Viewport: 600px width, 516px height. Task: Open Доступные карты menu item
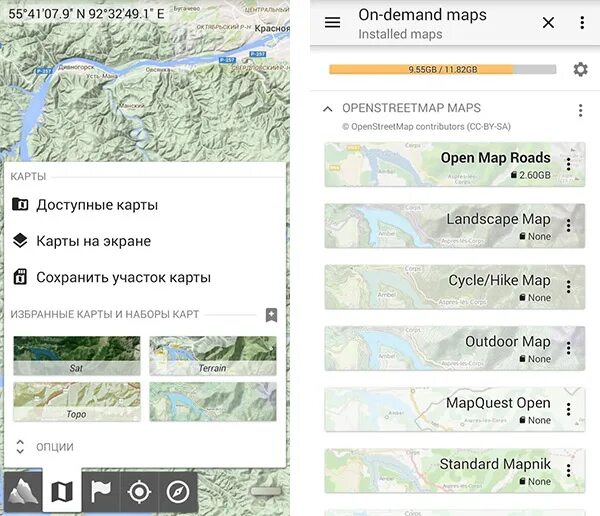tap(145, 205)
